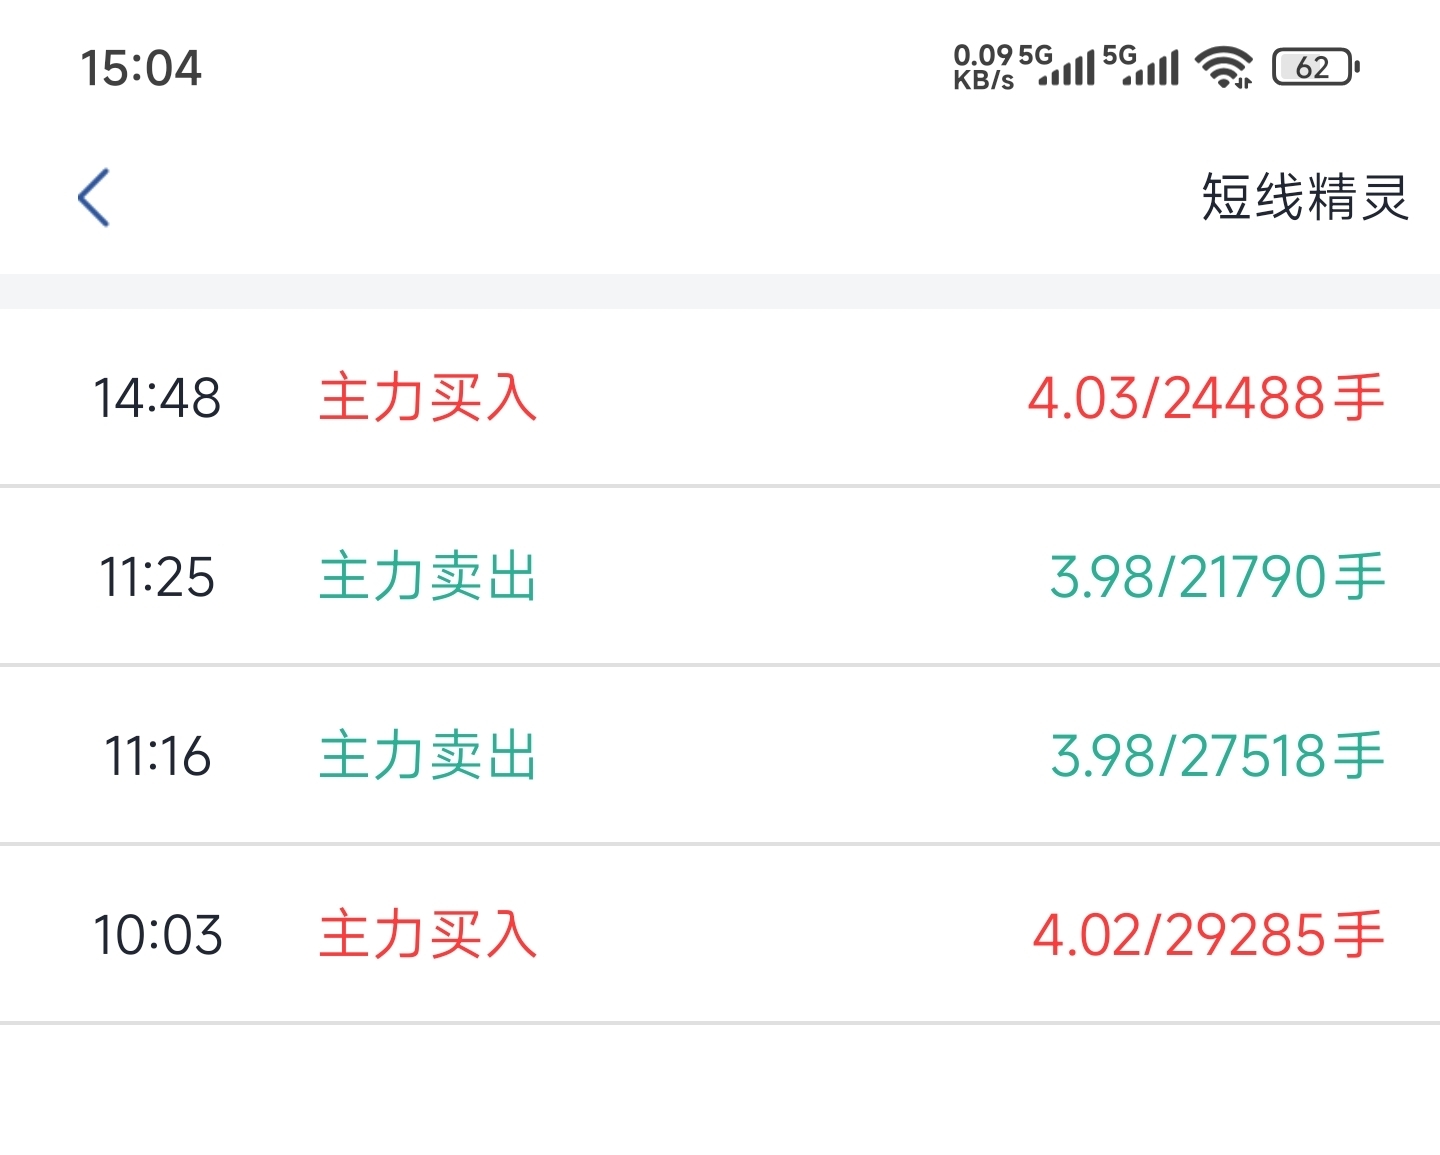
Task: Tap the second 5G signal bars
Action: pyautogui.click(x=1141, y=65)
